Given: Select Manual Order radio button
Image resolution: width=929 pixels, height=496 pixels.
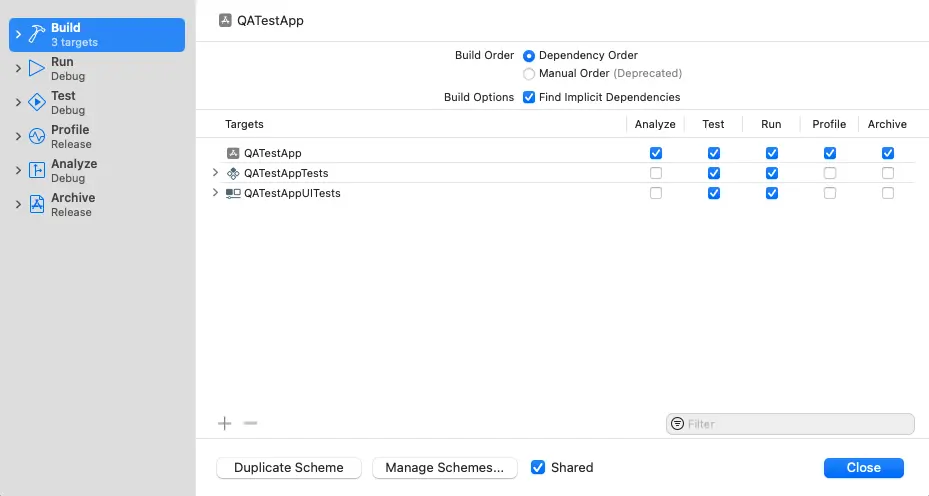Looking at the screenshot, I should pyautogui.click(x=529, y=73).
